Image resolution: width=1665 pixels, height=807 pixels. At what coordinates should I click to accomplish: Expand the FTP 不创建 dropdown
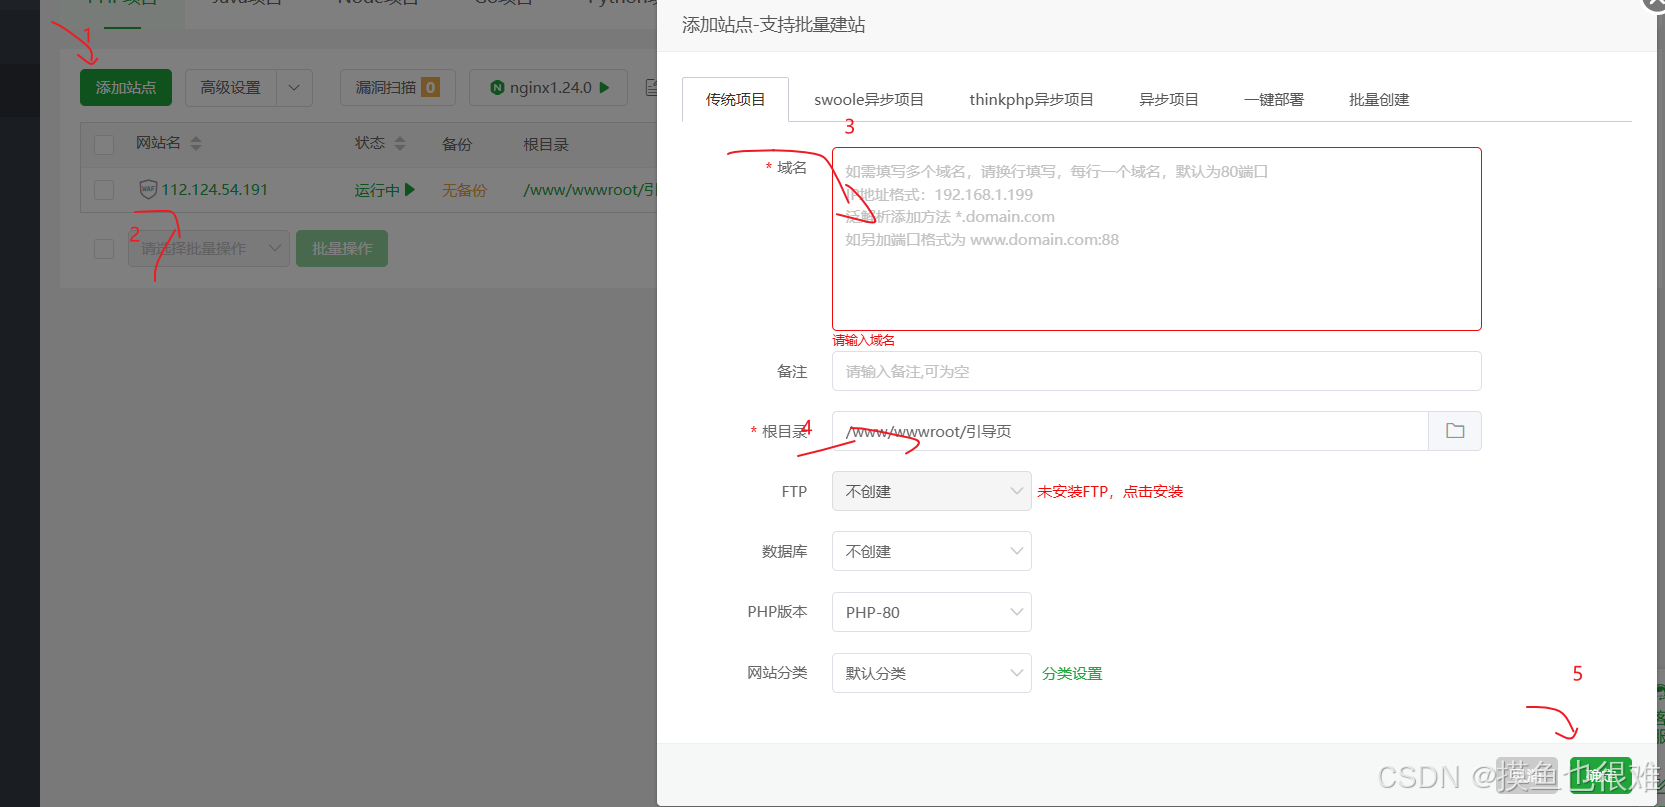point(931,491)
